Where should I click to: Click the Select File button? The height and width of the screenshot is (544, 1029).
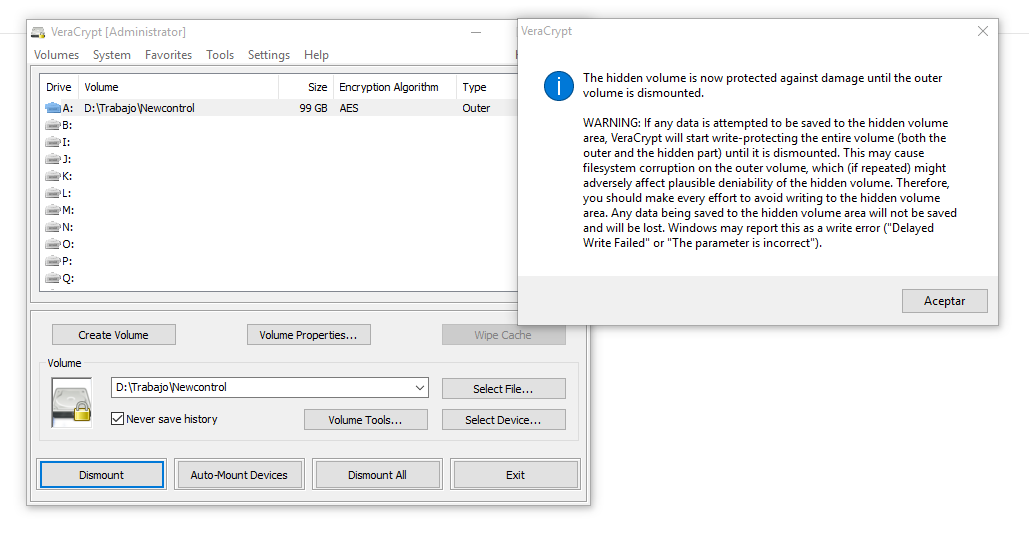tap(503, 388)
